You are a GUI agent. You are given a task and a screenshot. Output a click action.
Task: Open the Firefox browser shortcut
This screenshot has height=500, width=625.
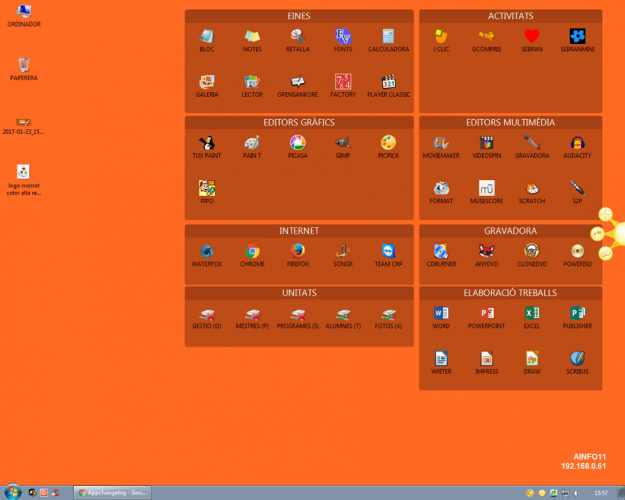297,252
